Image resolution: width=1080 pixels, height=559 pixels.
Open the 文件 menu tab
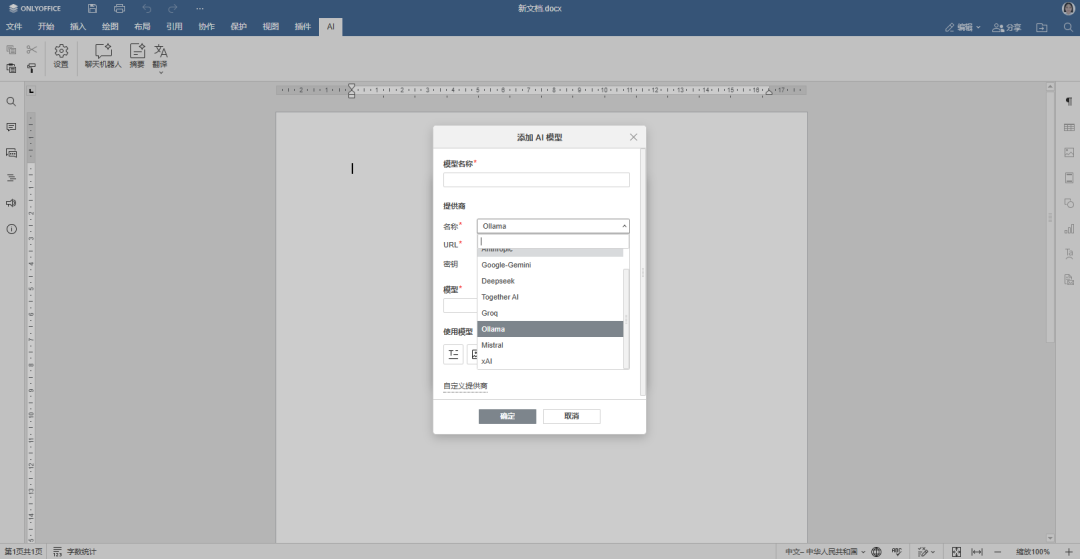14,27
